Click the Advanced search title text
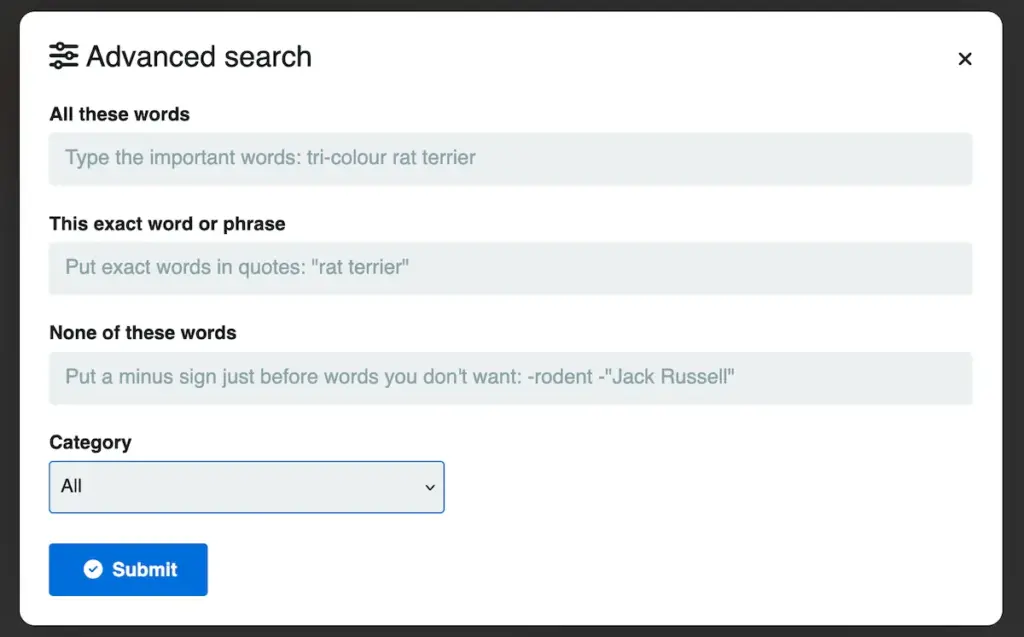 click(199, 56)
